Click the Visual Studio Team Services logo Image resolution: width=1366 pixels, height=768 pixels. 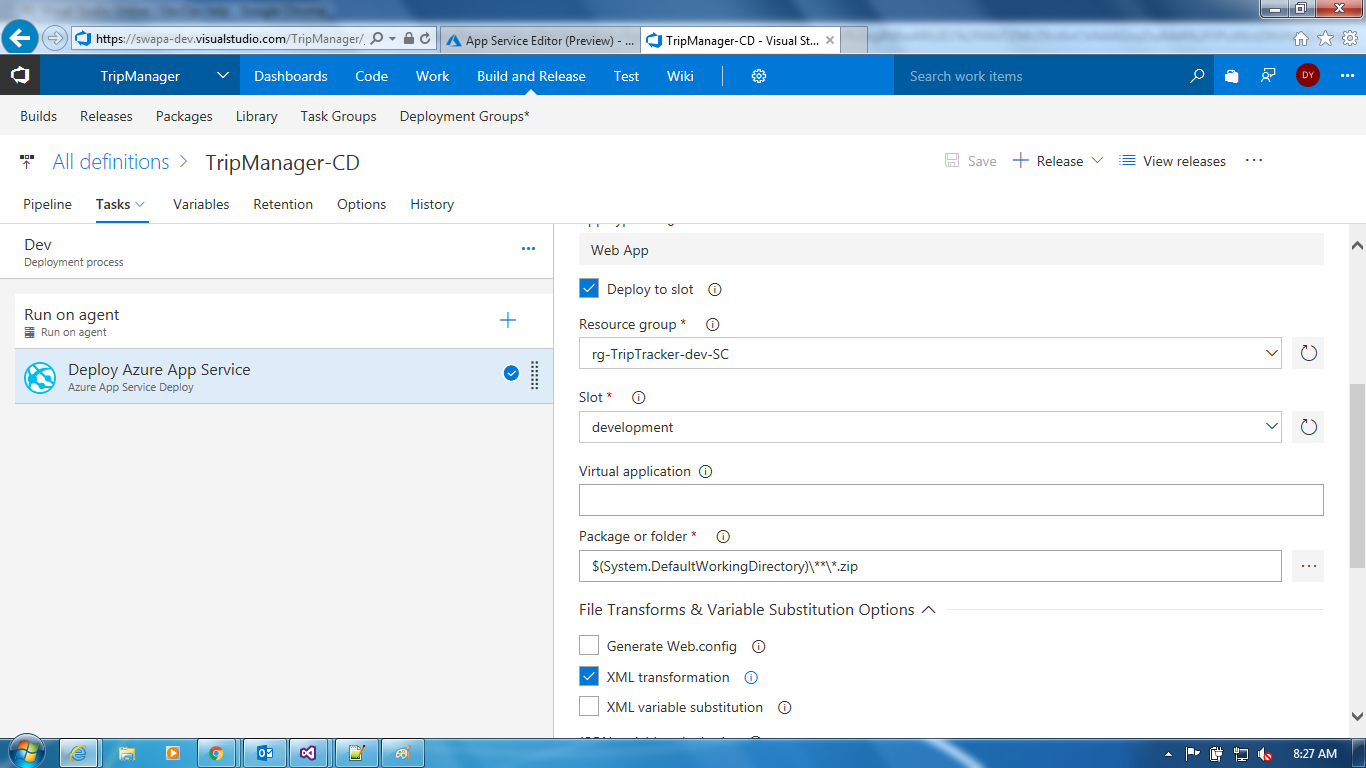20,76
